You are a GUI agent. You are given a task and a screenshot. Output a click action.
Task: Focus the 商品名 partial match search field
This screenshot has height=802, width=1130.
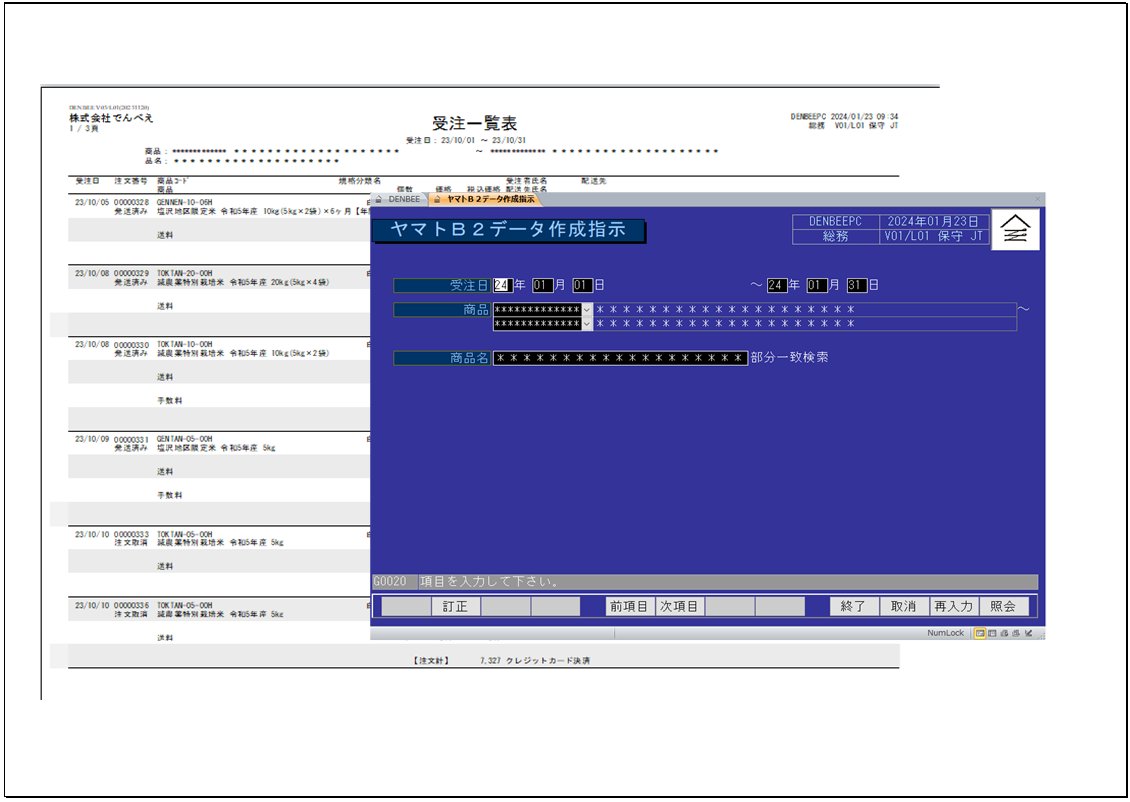[620, 358]
